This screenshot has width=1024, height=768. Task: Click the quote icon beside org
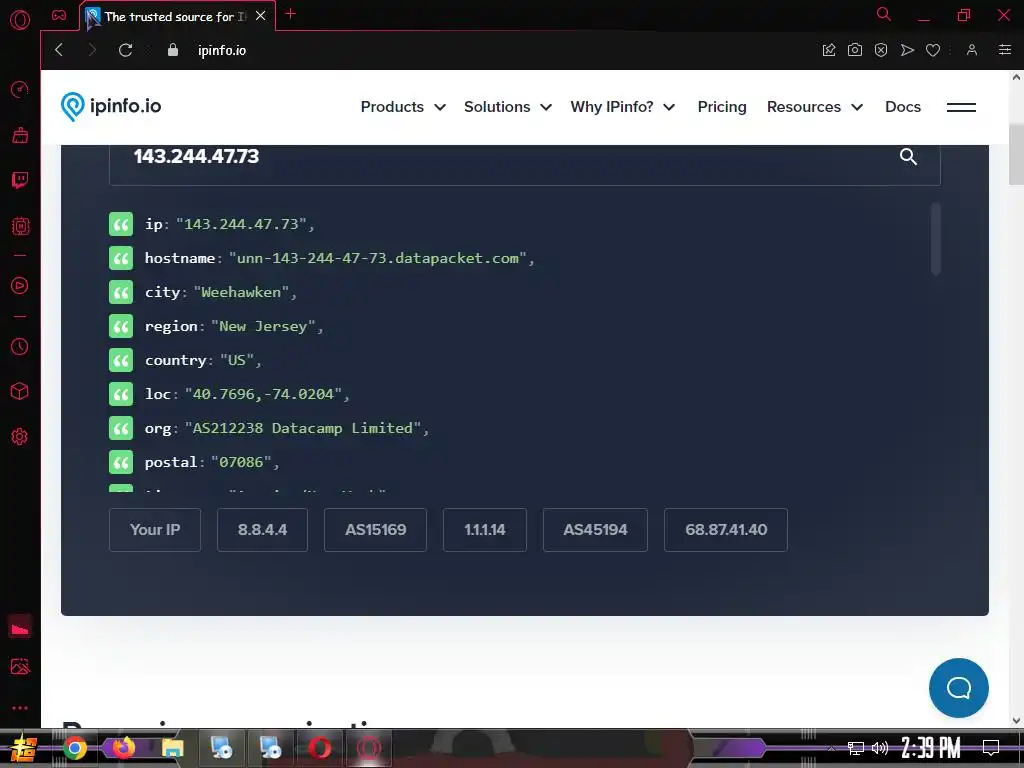(121, 428)
